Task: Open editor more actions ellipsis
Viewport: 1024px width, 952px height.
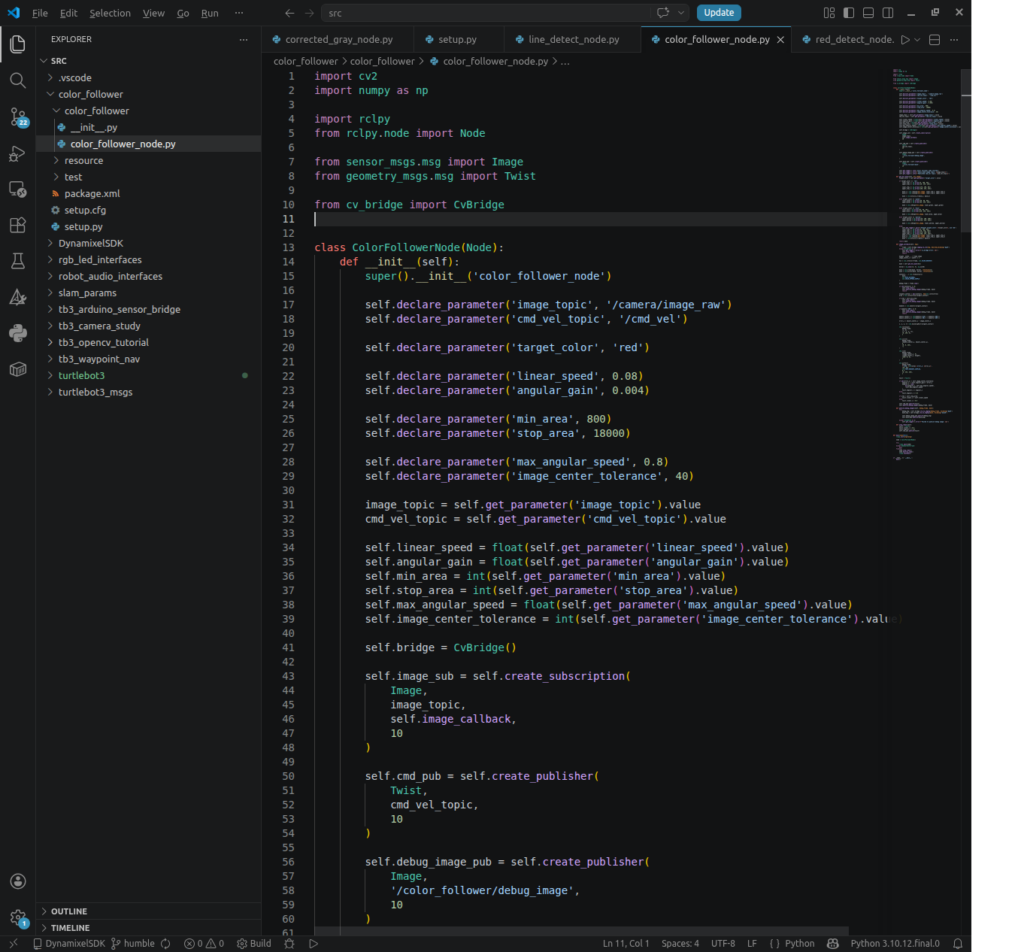Action: [954, 39]
